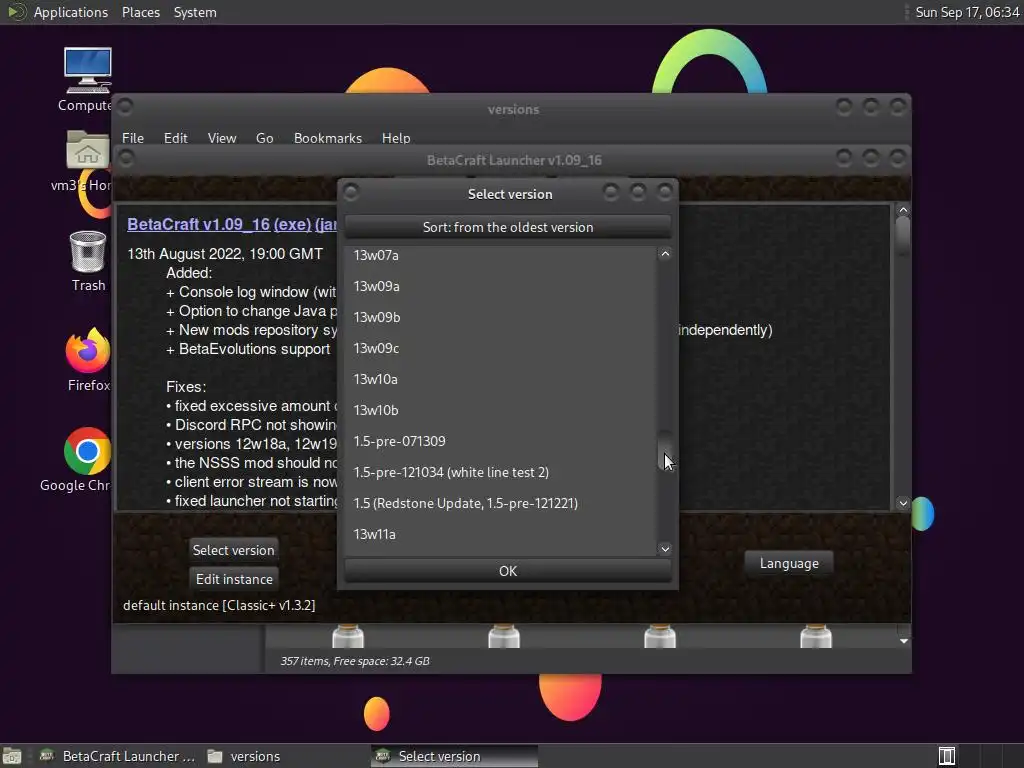Viewport: 1024px width, 768px height.
Task: Open the Trash desktop icon
Action: click(x=88, y=261)
